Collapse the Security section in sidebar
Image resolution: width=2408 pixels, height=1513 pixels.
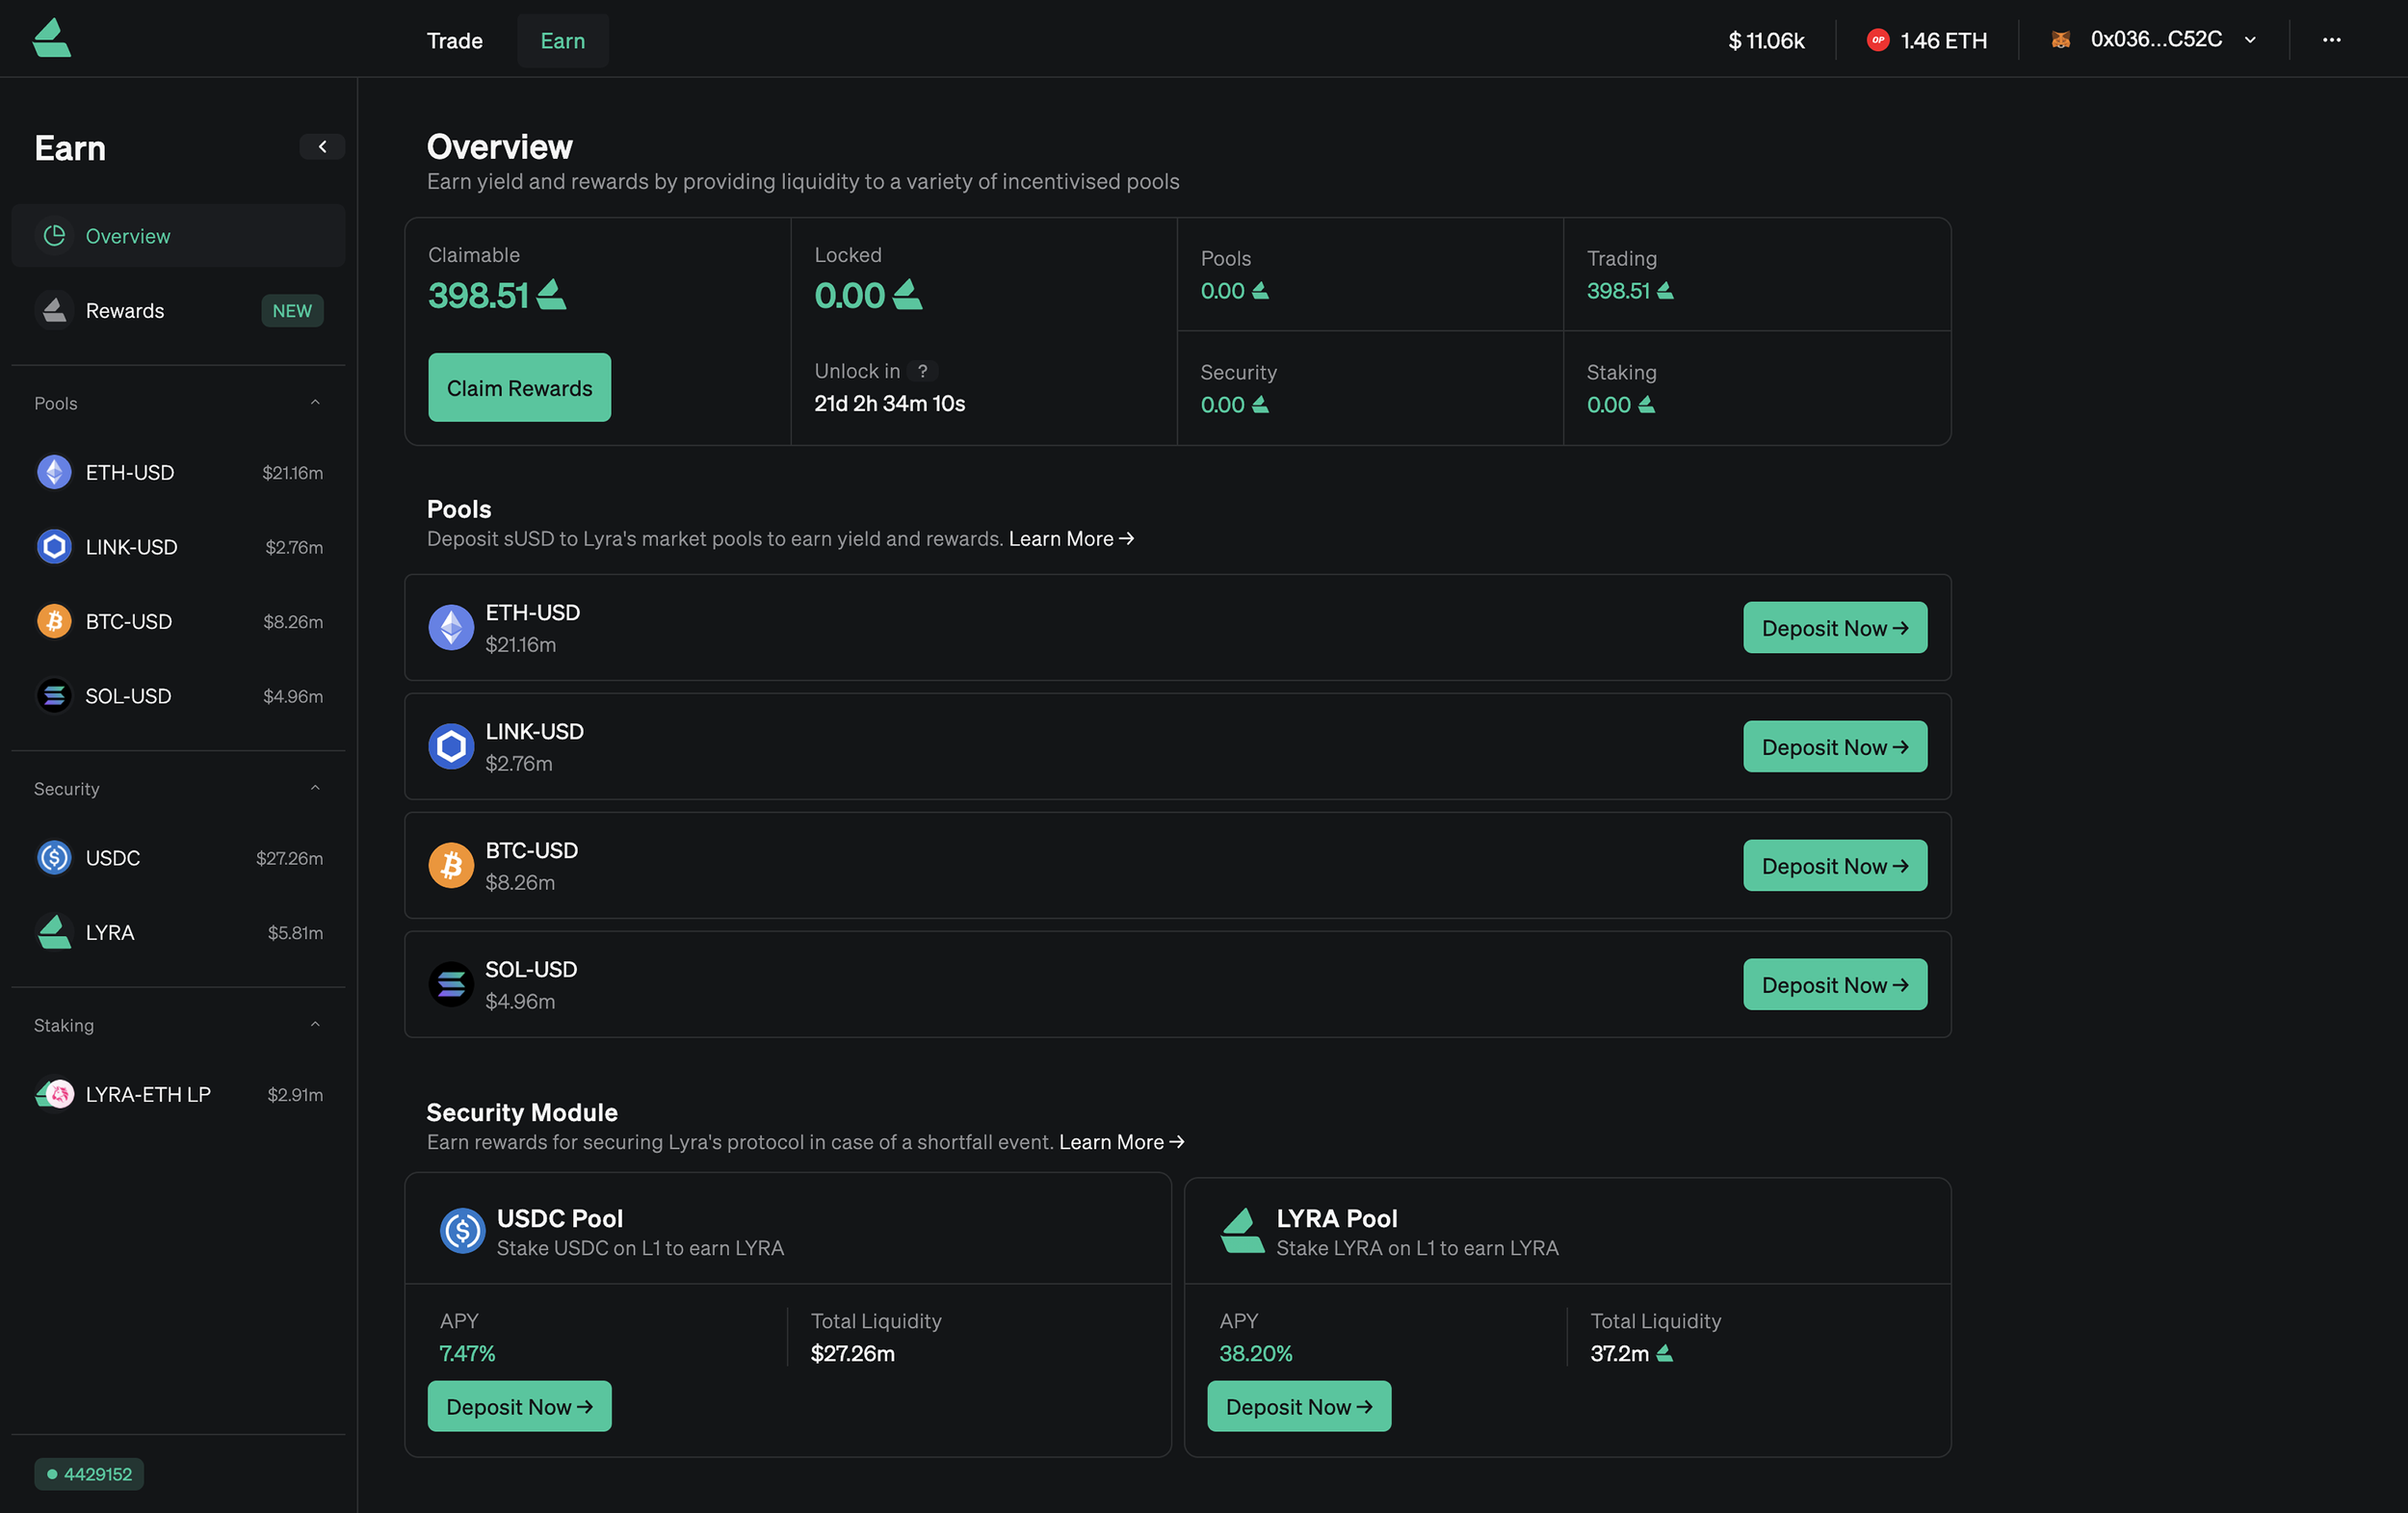[315, 787]
